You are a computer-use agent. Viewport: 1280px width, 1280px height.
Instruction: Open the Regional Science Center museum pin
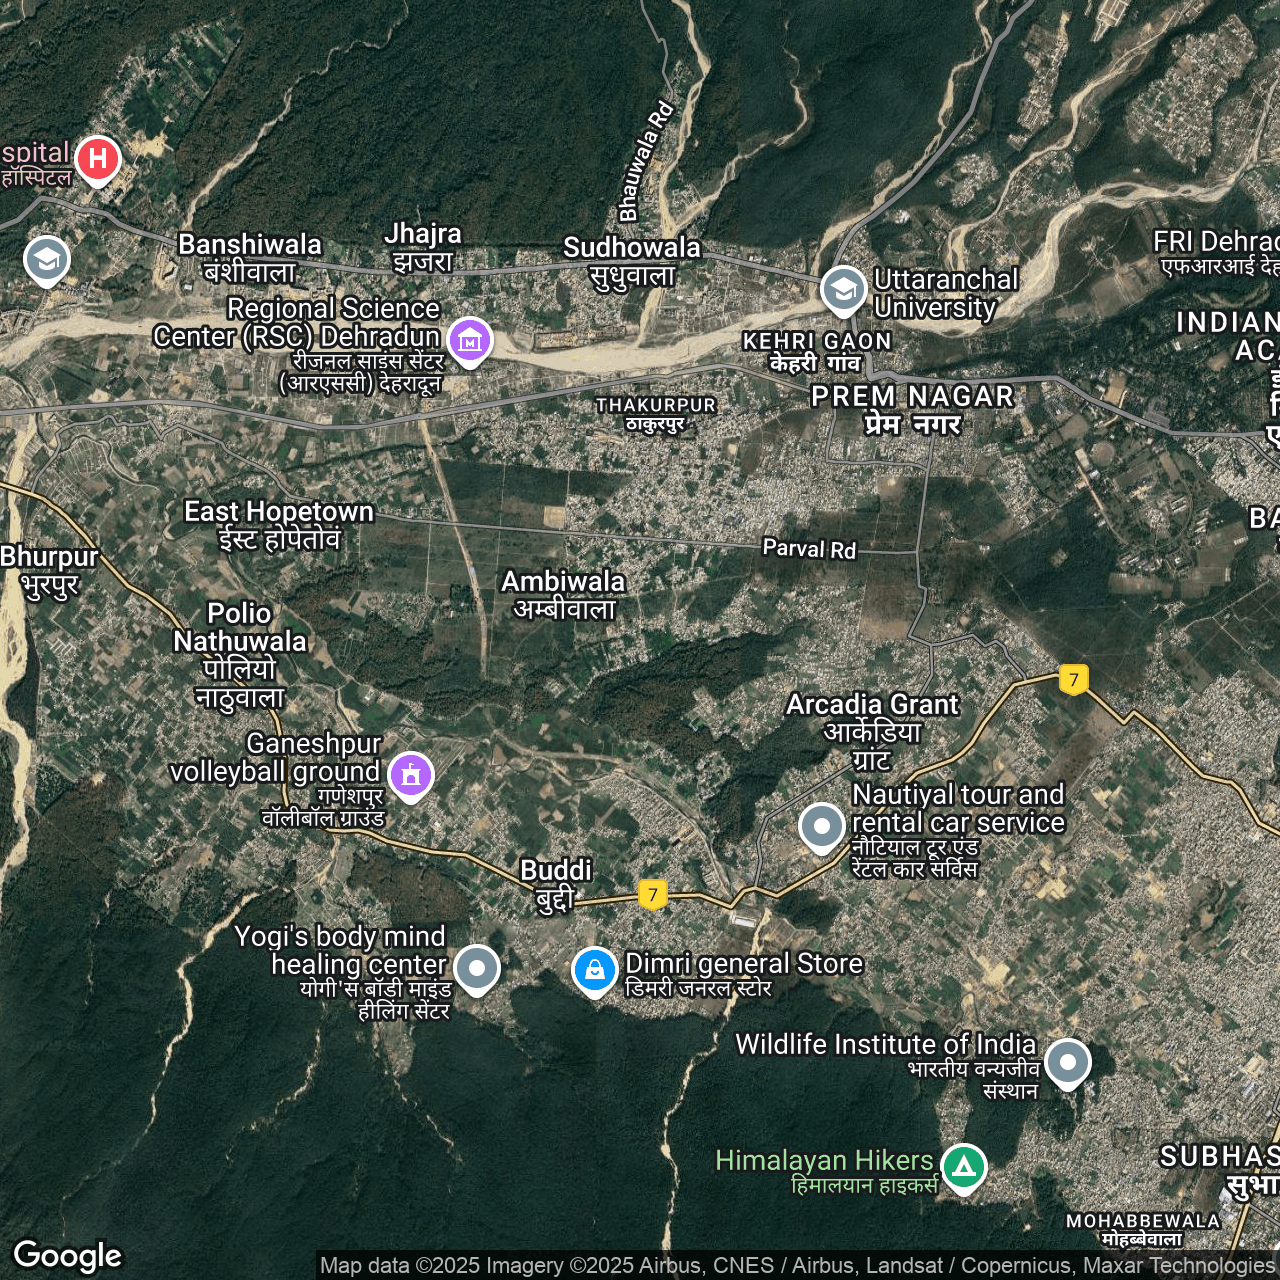(x=469, y=341)
